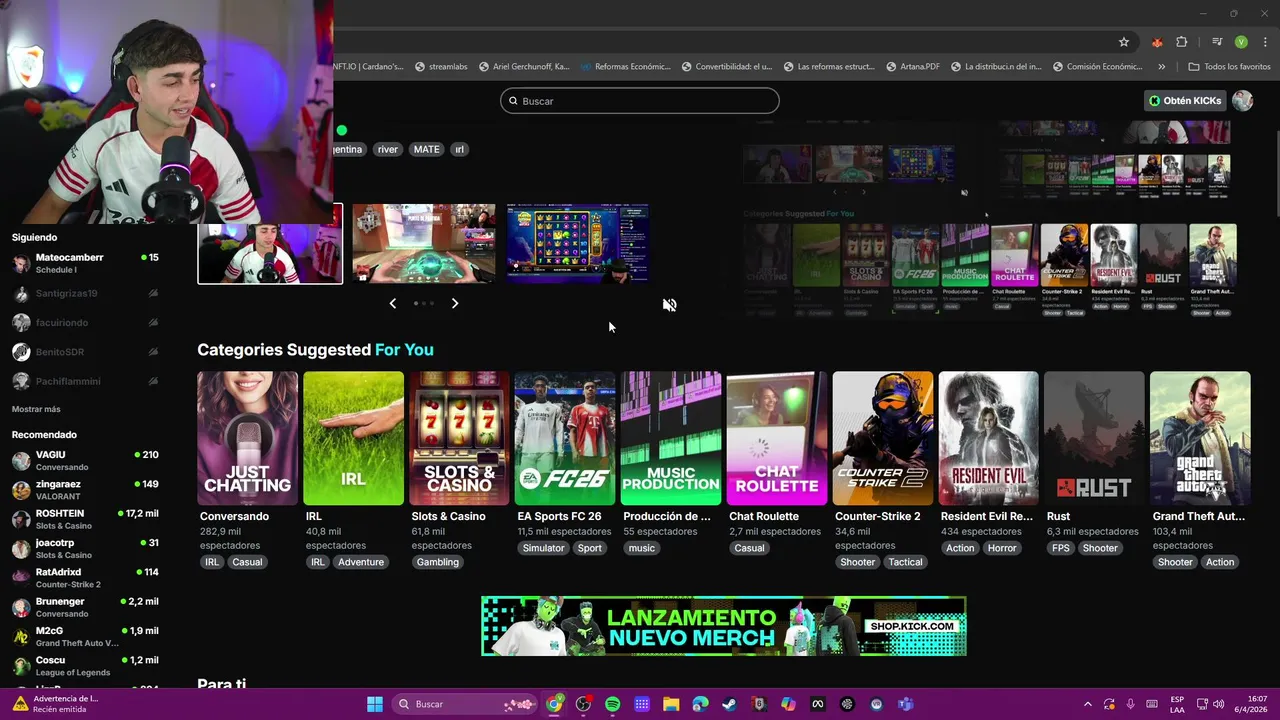The height and width of the screenshot is (720, 1280).
Task: Open Steam from the taskbar
Action: 729,704
